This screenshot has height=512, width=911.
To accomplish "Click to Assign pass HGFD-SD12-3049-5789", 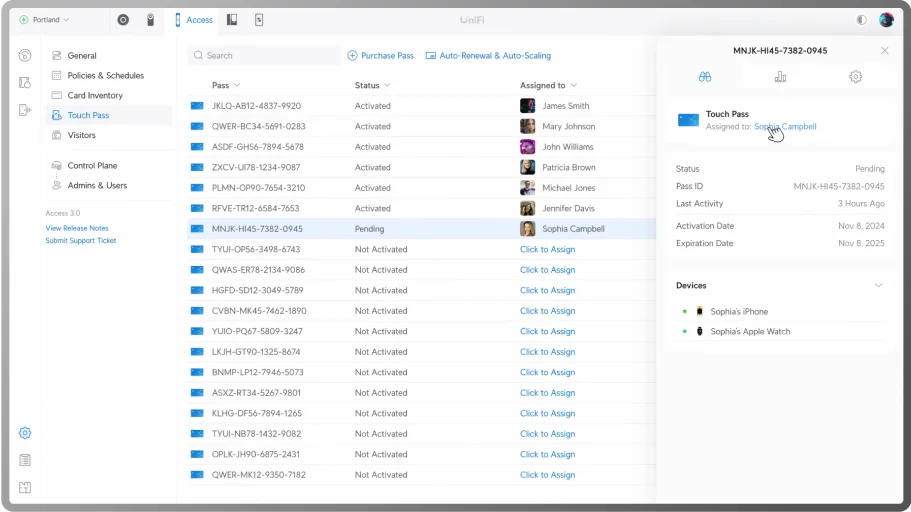I will pos(547,290).
